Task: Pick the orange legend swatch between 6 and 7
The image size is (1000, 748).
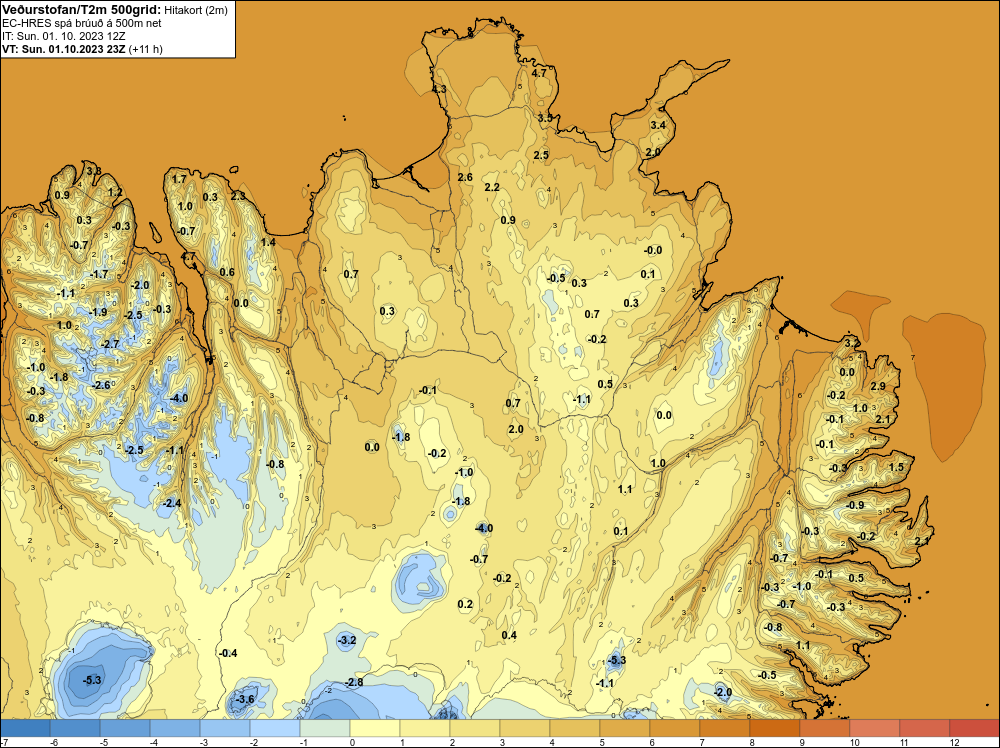Action: pos(675,728)
